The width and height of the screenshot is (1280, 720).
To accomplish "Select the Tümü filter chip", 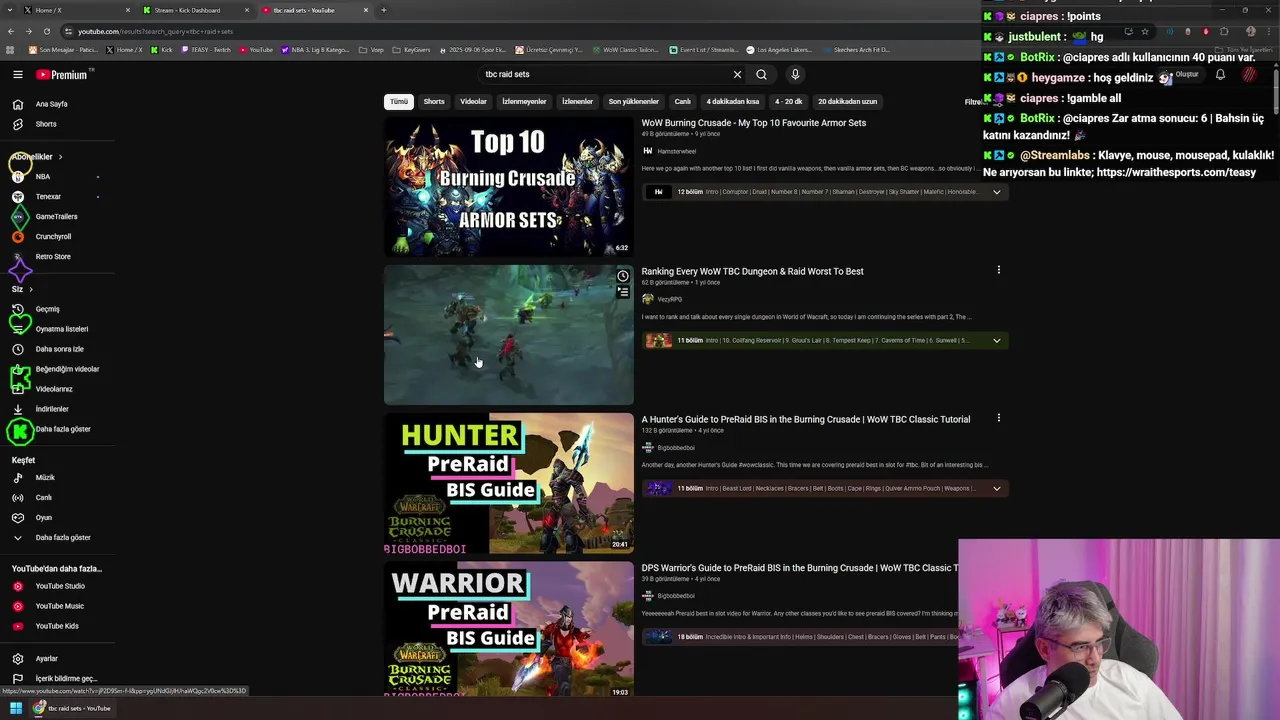I will point(399,101).
